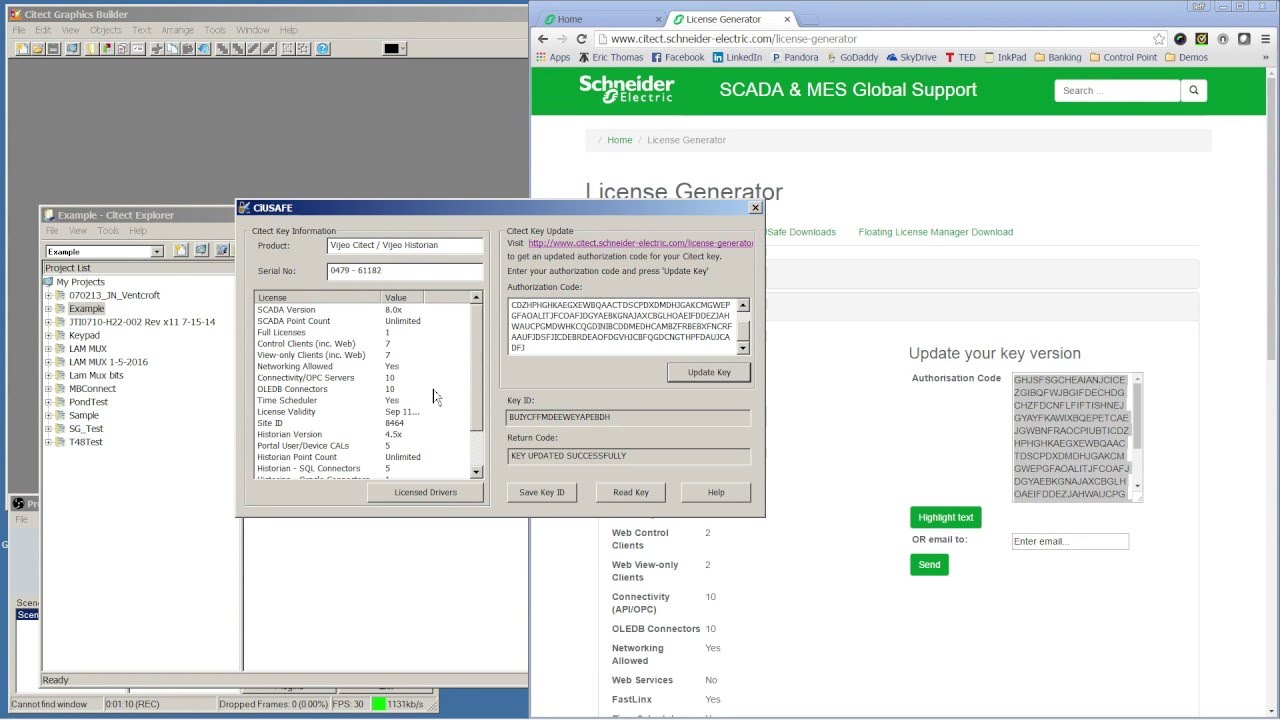The height and width of the screenshot is (720, 1280).
Task: Click the Group objects icon in Graphics Builder toolbar
Action: (x=287, y=49)
